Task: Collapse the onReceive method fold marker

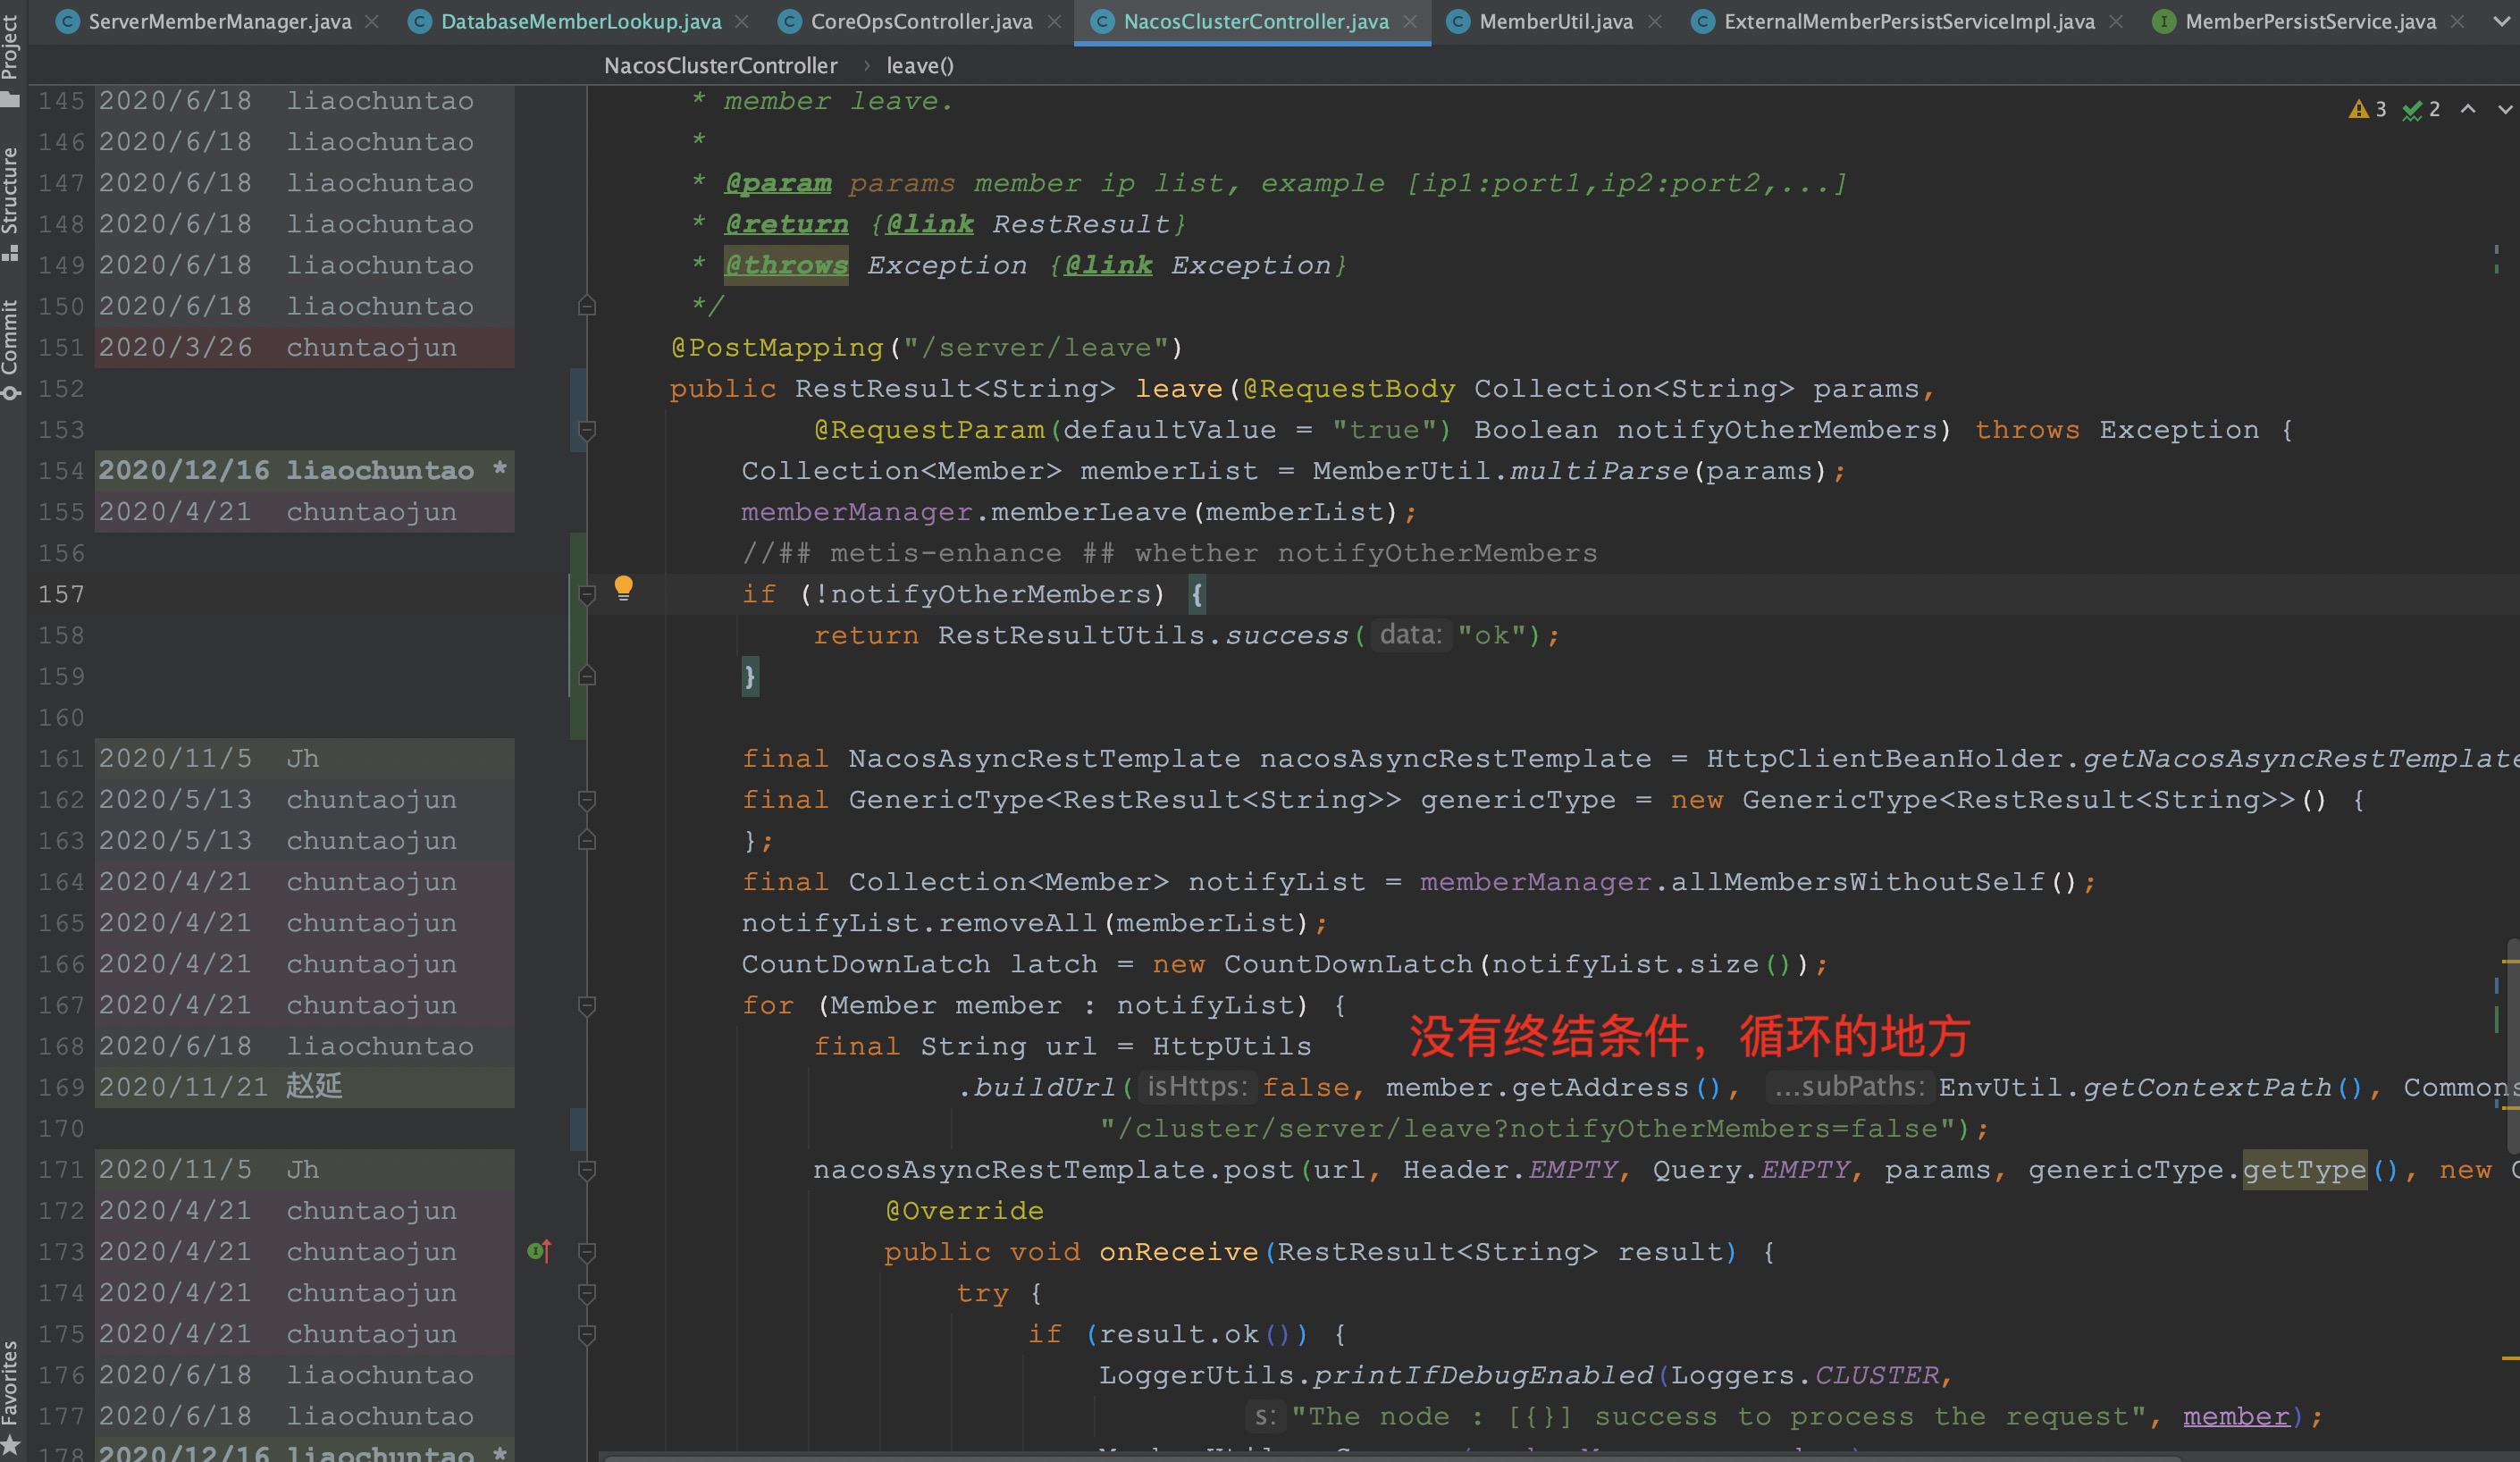Action: [x=588, y=1252]
